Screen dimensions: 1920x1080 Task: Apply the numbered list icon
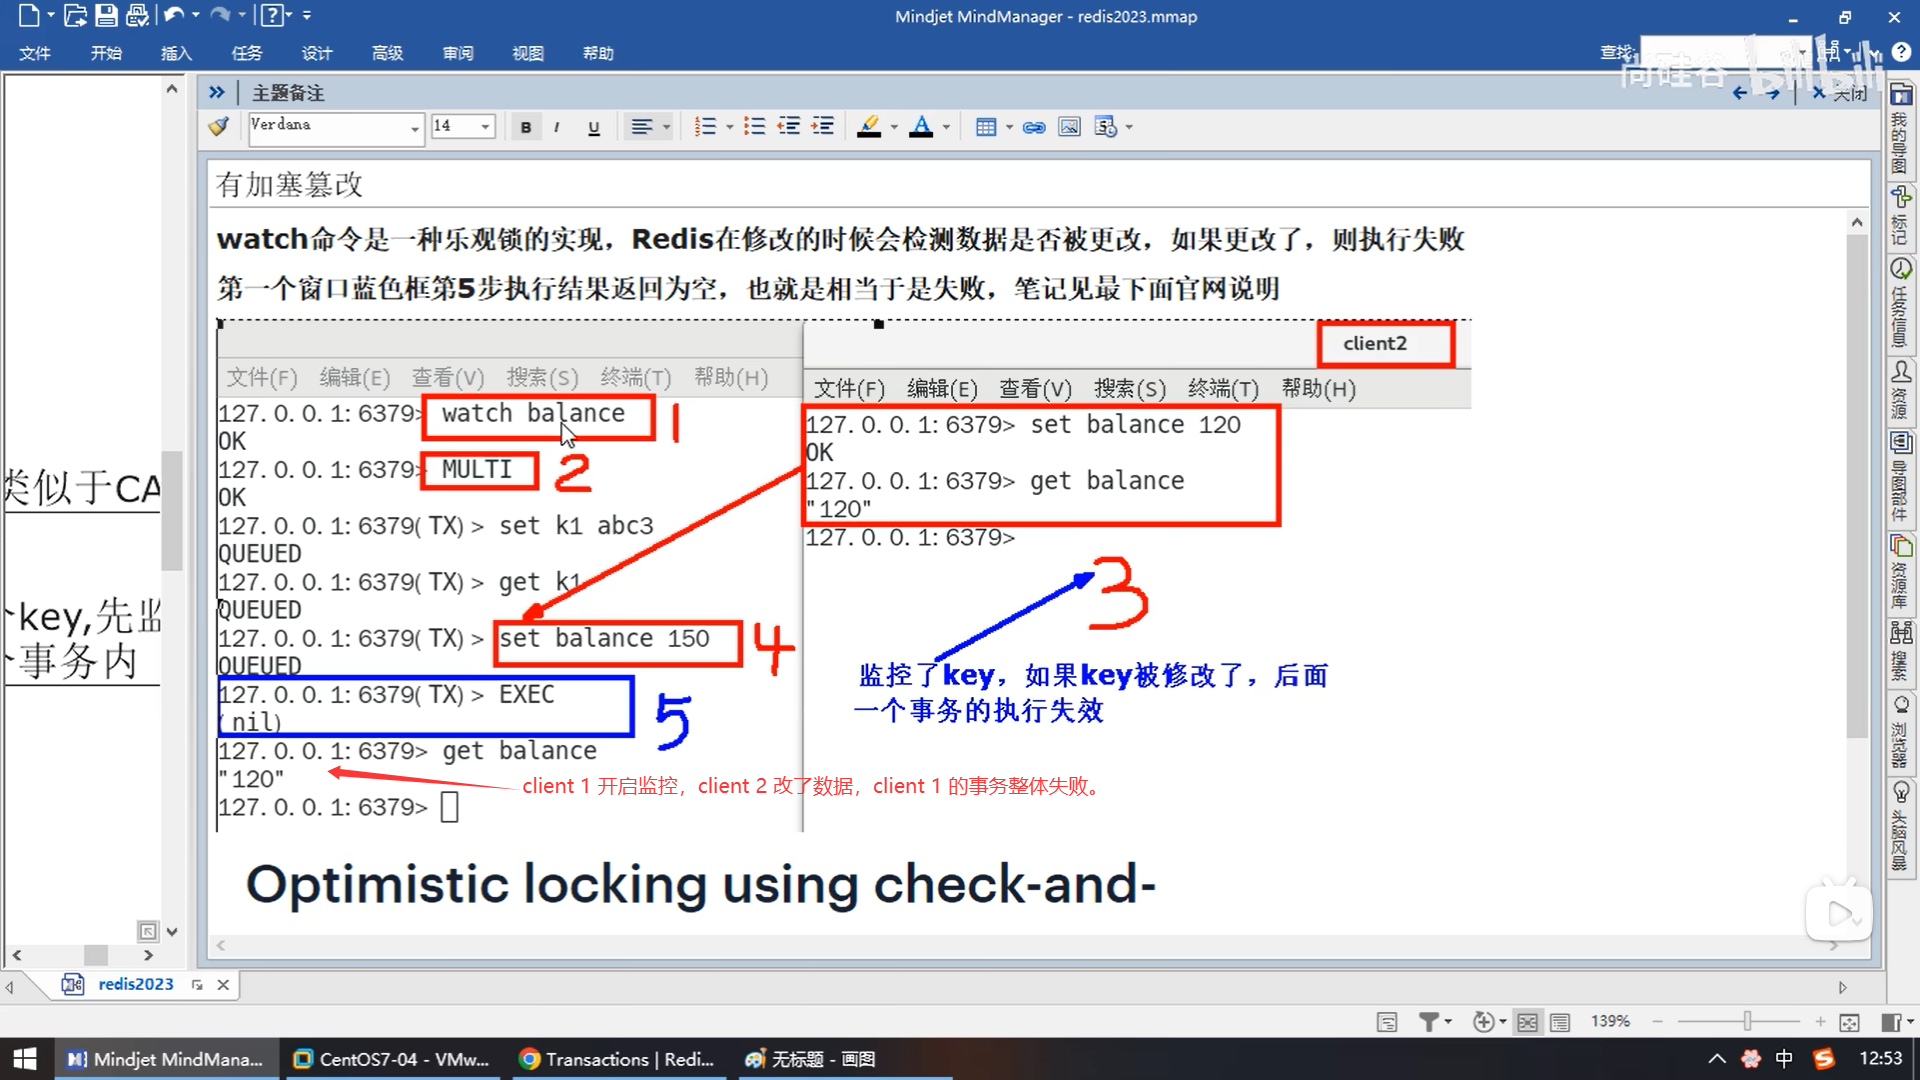point(706,127)
